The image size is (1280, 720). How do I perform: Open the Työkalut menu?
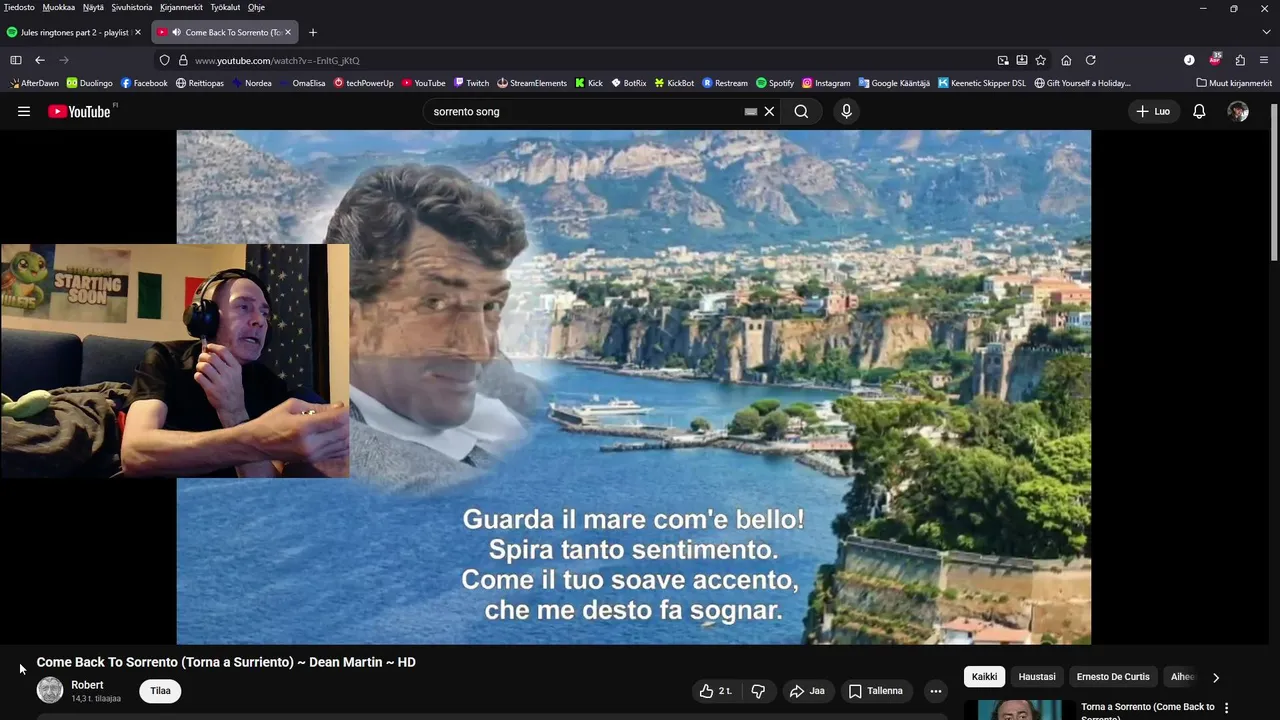[225, 7]
